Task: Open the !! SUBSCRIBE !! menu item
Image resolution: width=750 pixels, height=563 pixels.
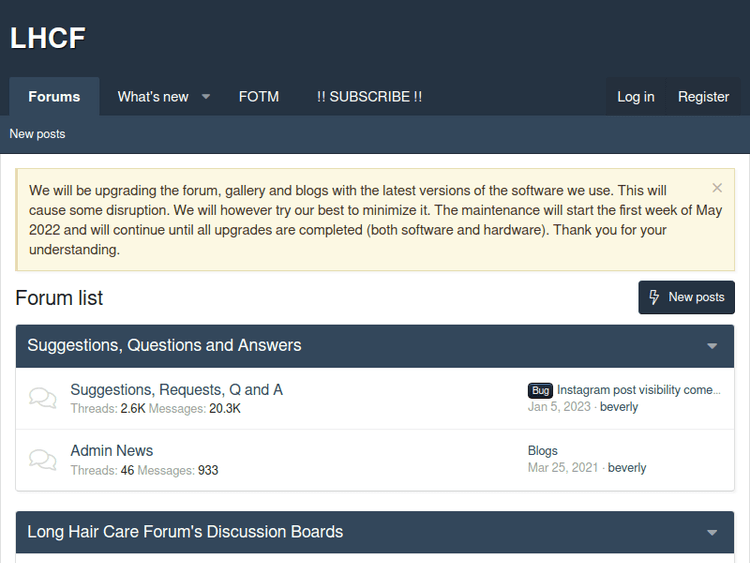Action: (369, 97)
